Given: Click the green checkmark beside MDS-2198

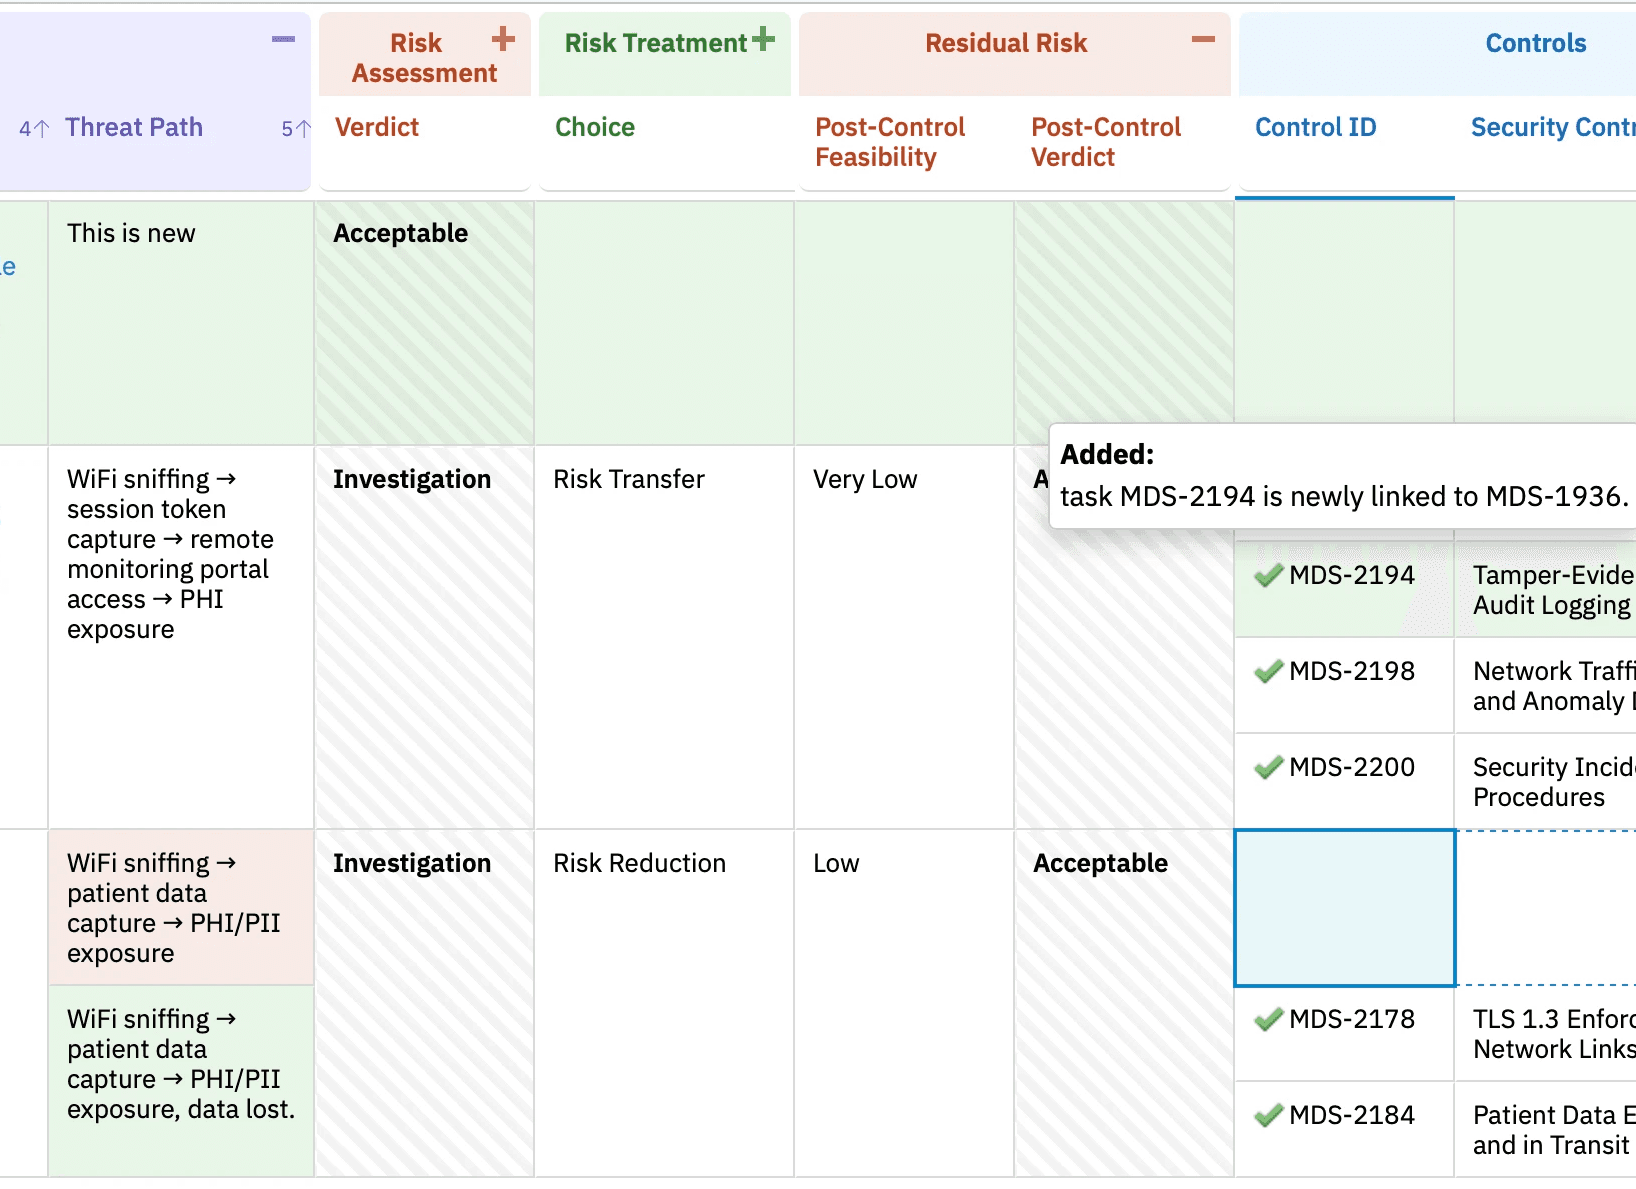Looking at the screenshot, I should (x=1268, y=671).
